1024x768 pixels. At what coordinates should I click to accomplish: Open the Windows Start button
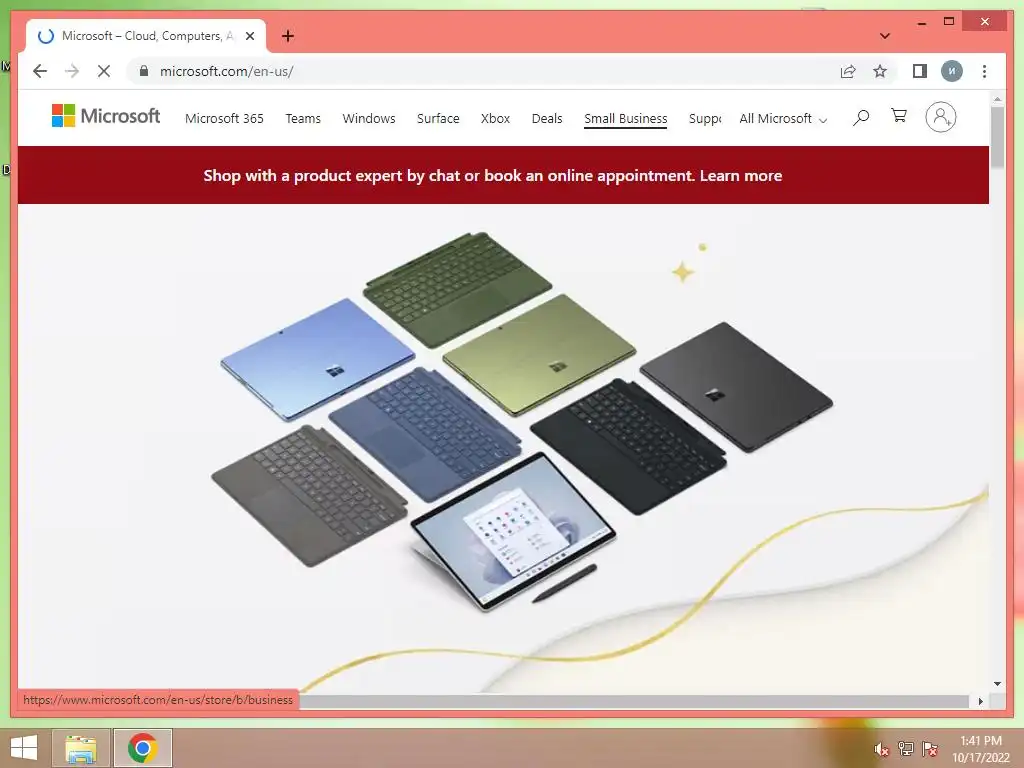coord(24,748)
